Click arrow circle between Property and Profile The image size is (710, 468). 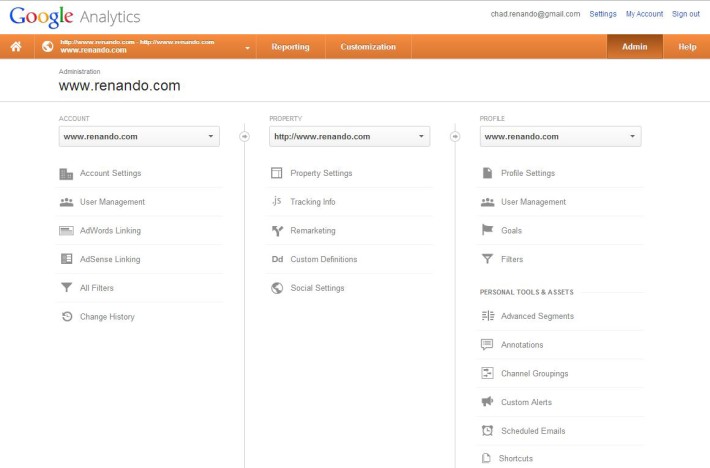[x=455, y=136]
